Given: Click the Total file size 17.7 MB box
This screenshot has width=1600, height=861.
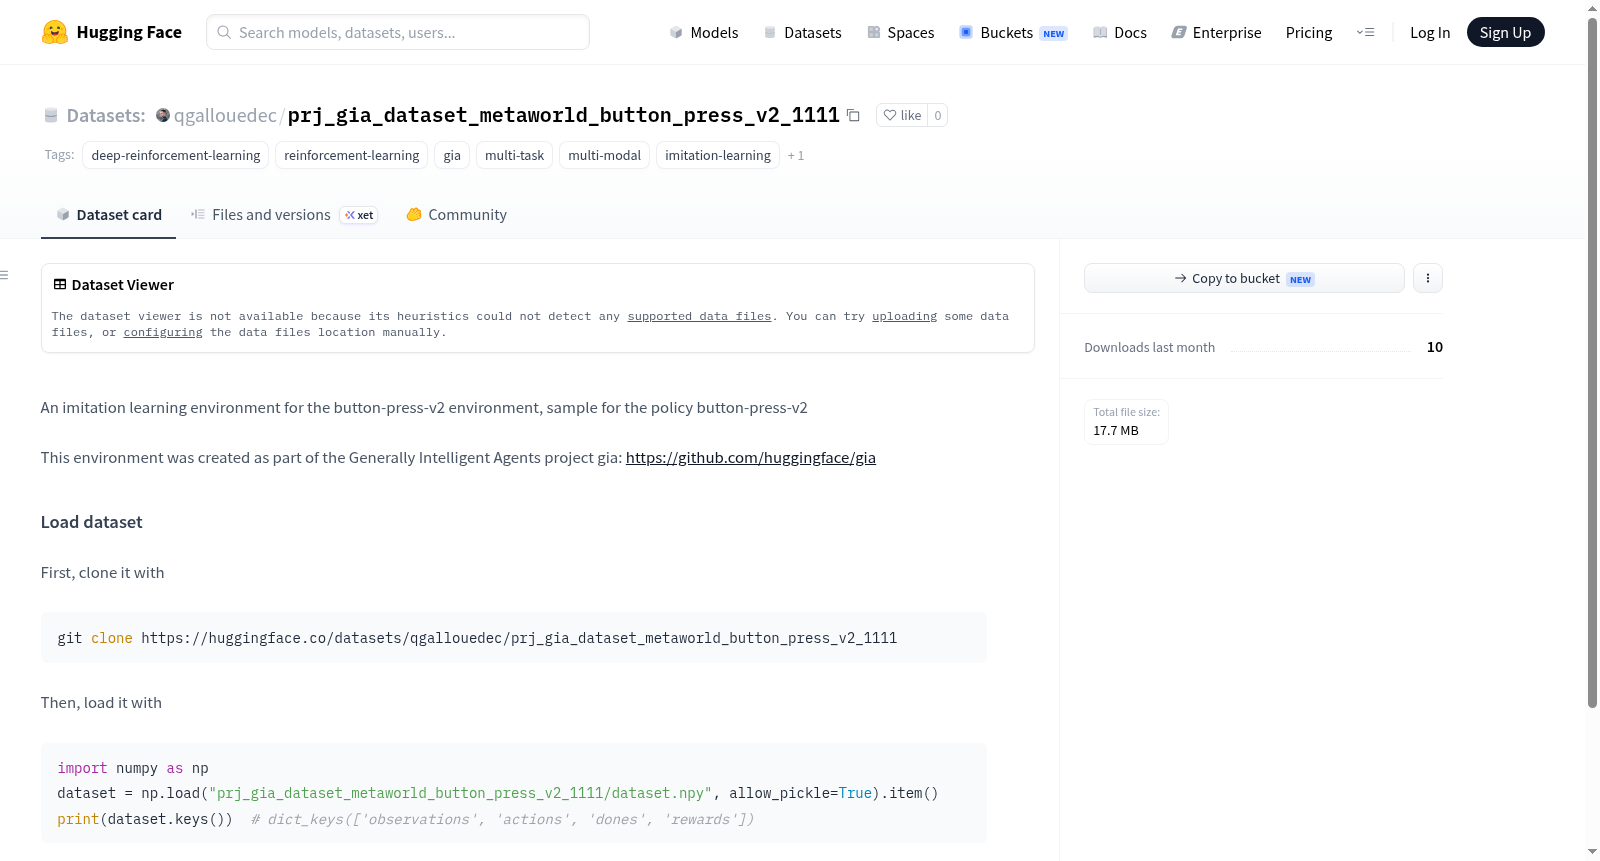Looking at the screenshot, I should point(1127,421).
